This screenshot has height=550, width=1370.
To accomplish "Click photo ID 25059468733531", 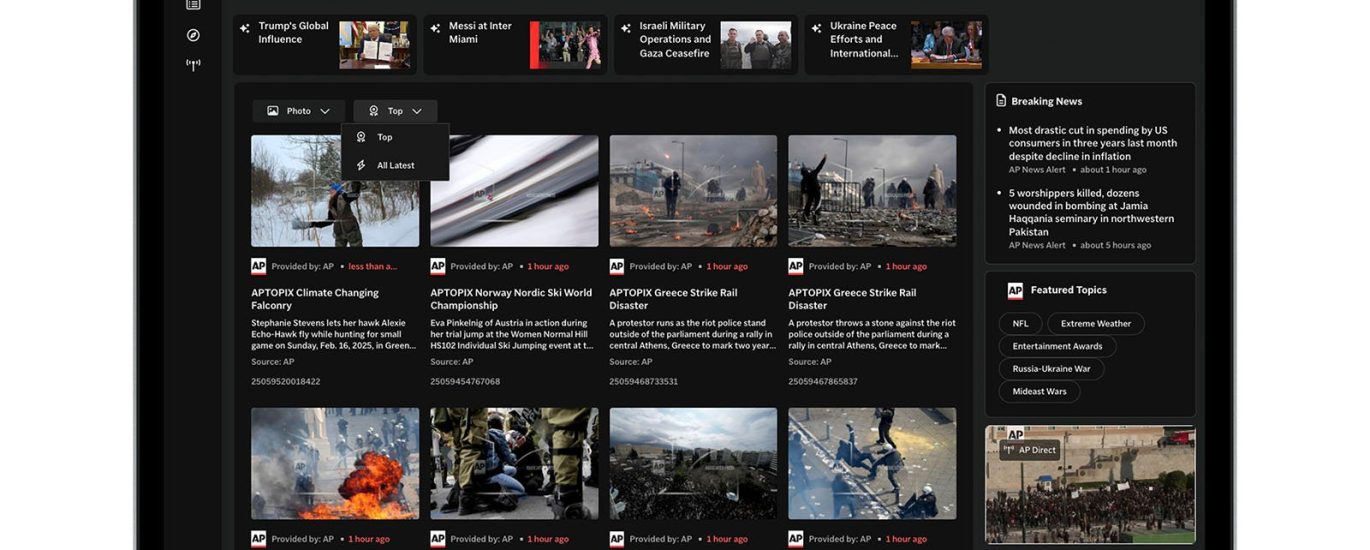I will [644, 381].
